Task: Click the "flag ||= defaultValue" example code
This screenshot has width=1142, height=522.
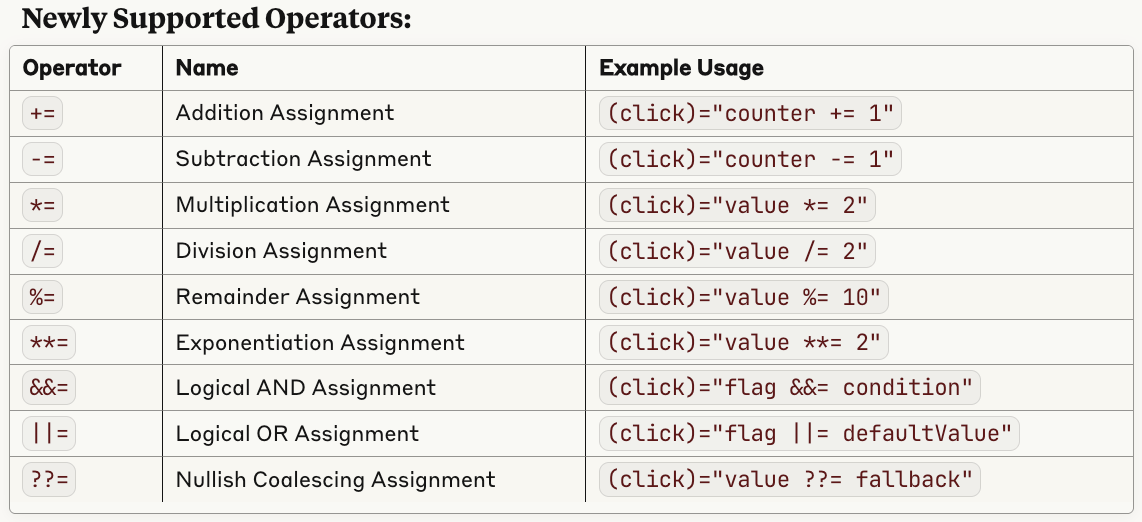Action: 809,434
